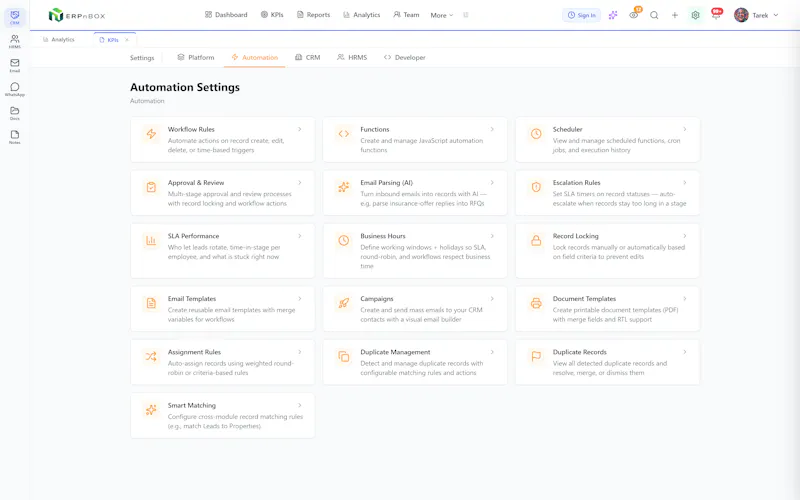Viewport: 800px width, 500px height.
Task: Click the Document Templates printer icon
Action: (536, 303)
